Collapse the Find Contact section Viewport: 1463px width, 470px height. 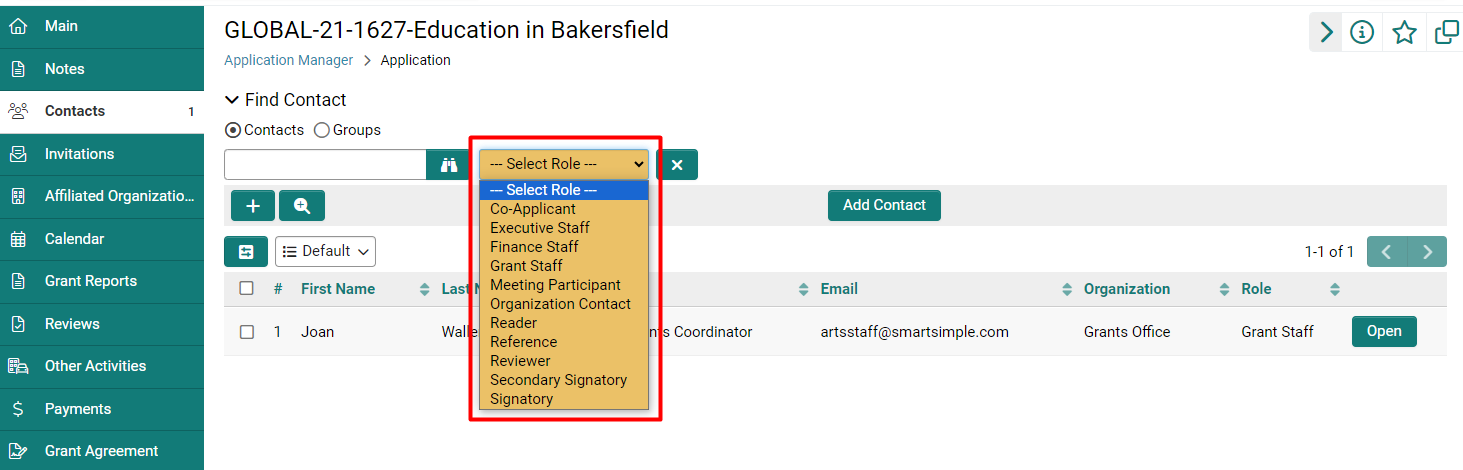(232, 100)
